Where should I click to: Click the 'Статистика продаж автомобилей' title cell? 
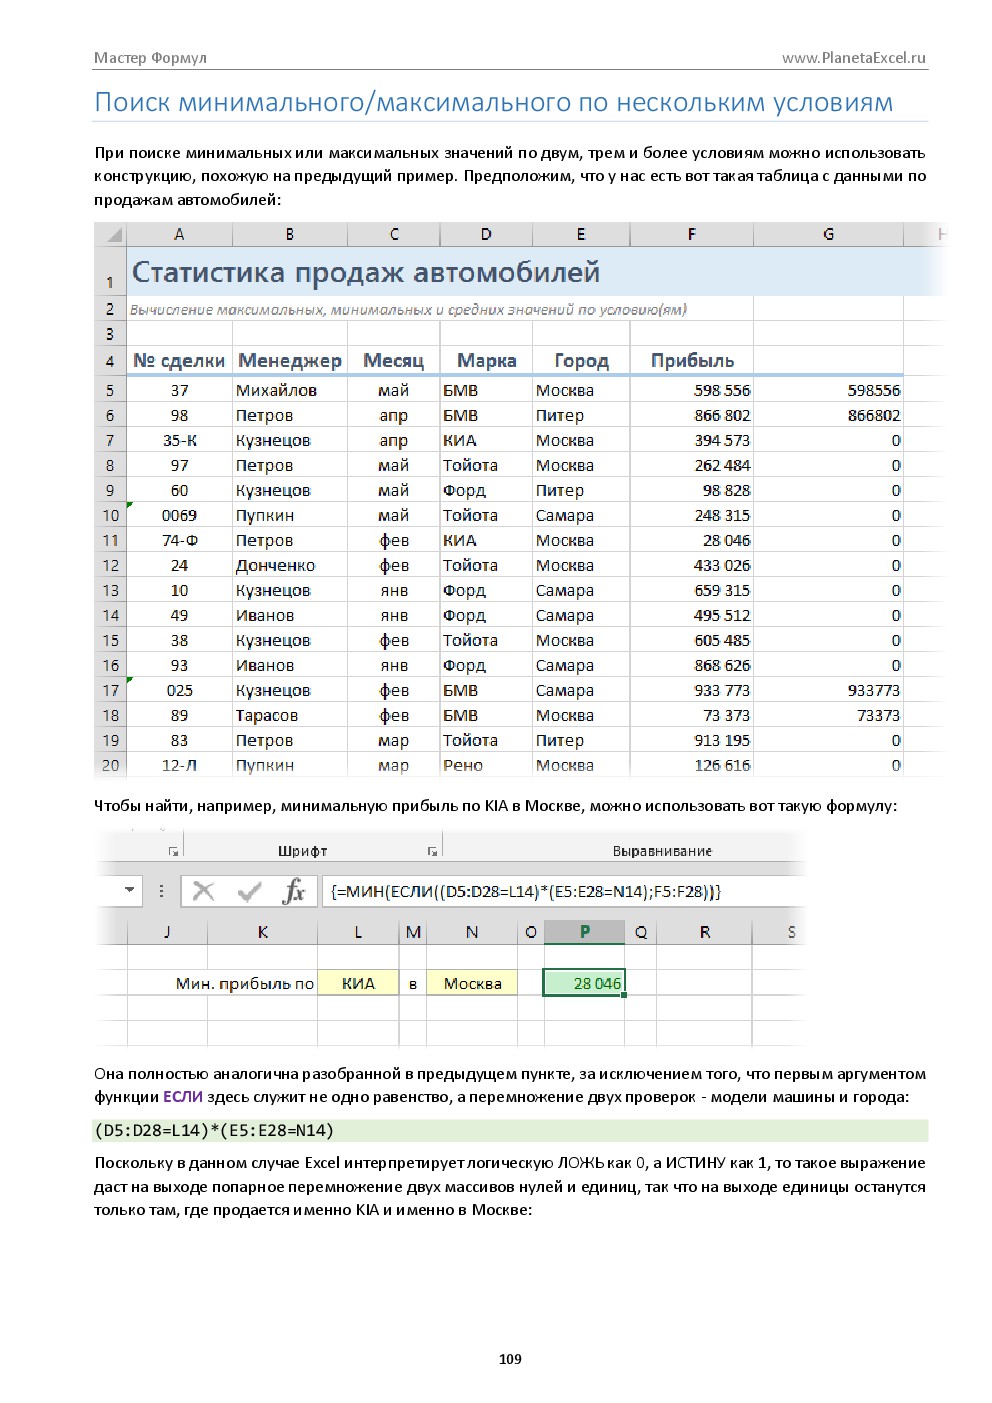366,272
